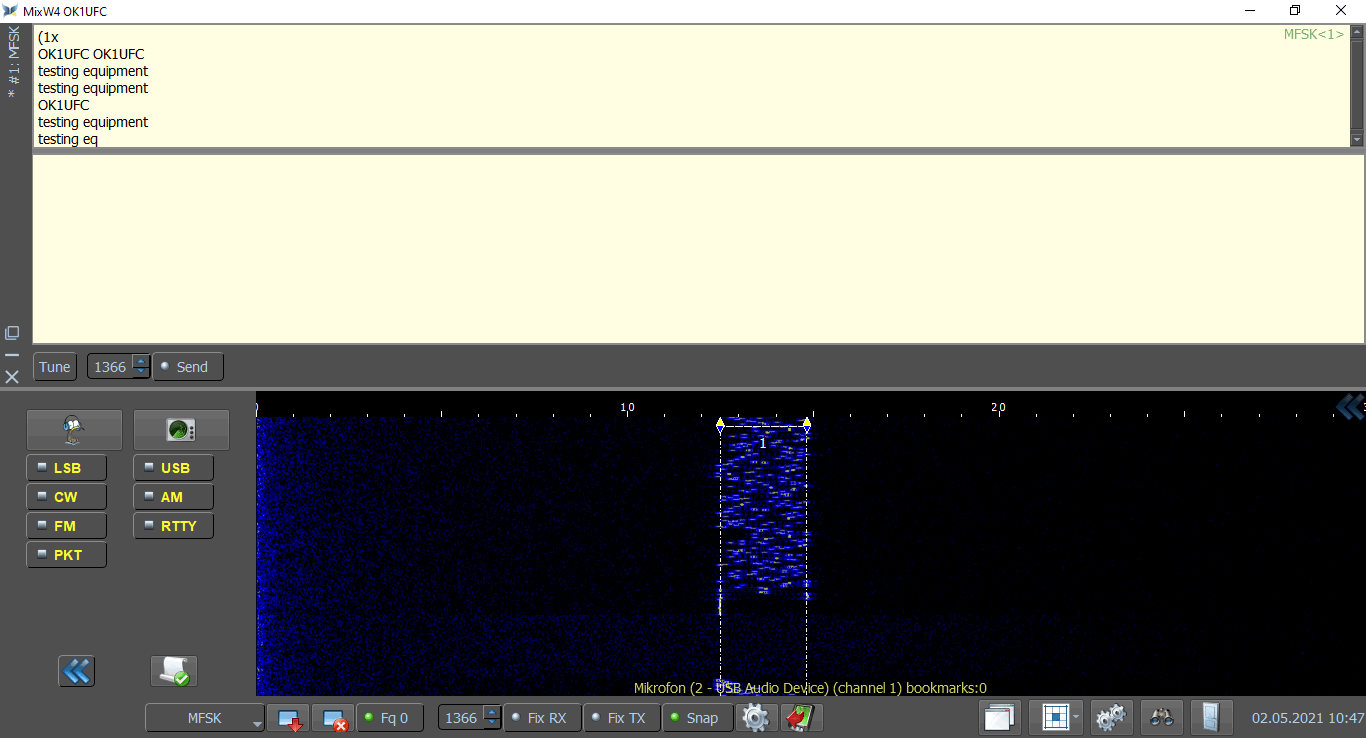This screenshot has width=1366, height=738.
Task: Open the binoculars search icon
Action: click(1161, 718)
